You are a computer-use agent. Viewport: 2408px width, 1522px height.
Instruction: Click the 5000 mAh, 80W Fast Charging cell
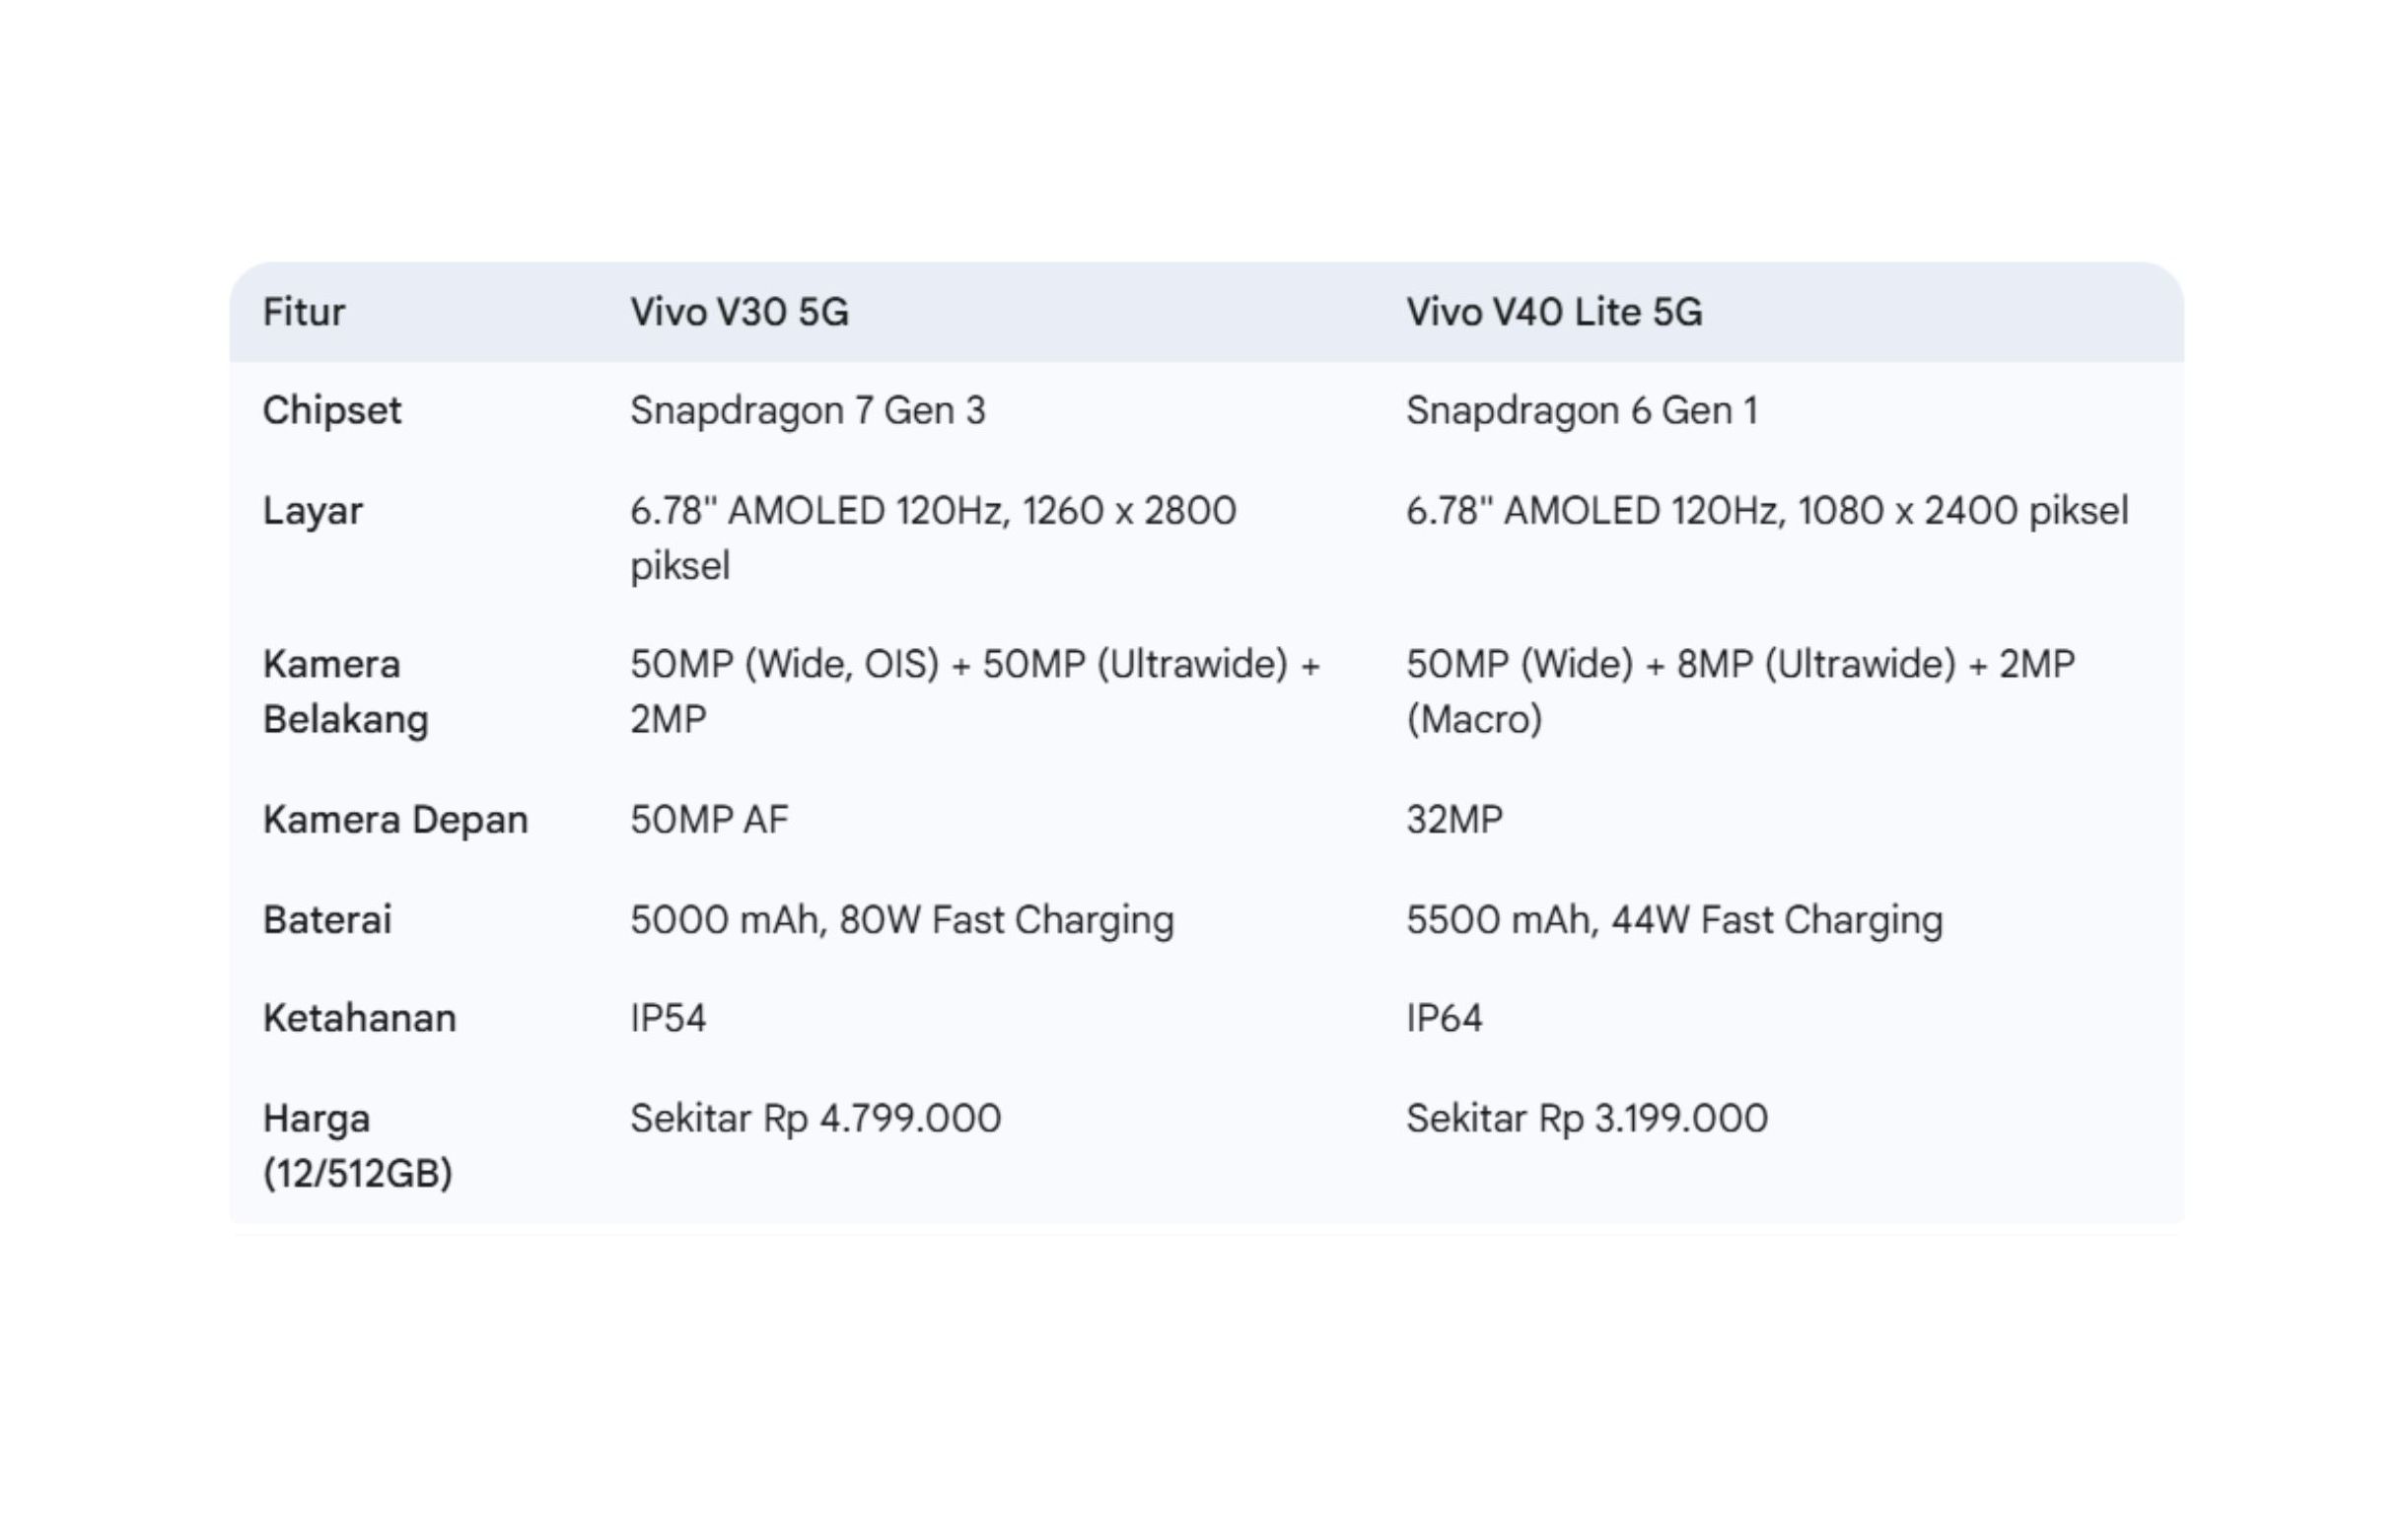902,920
